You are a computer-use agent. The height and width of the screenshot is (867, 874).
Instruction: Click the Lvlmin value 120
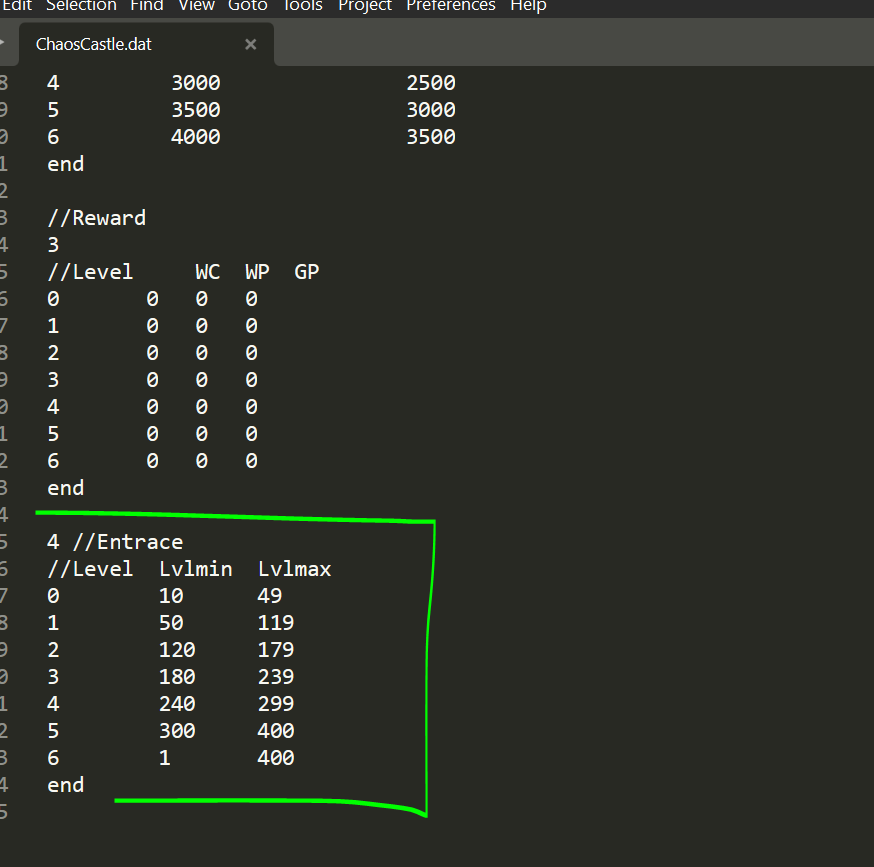click(x=177, y=650)
